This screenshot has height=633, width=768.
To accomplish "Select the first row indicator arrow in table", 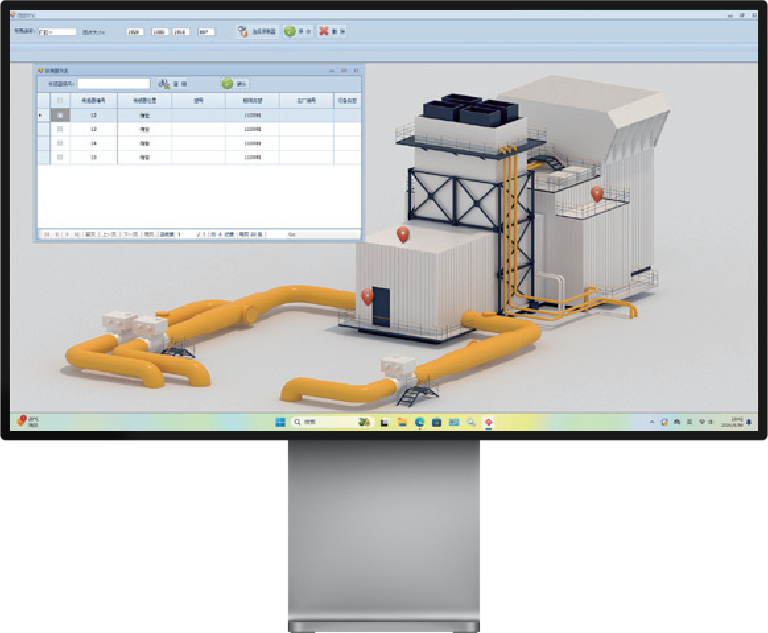I will (42, 116).
